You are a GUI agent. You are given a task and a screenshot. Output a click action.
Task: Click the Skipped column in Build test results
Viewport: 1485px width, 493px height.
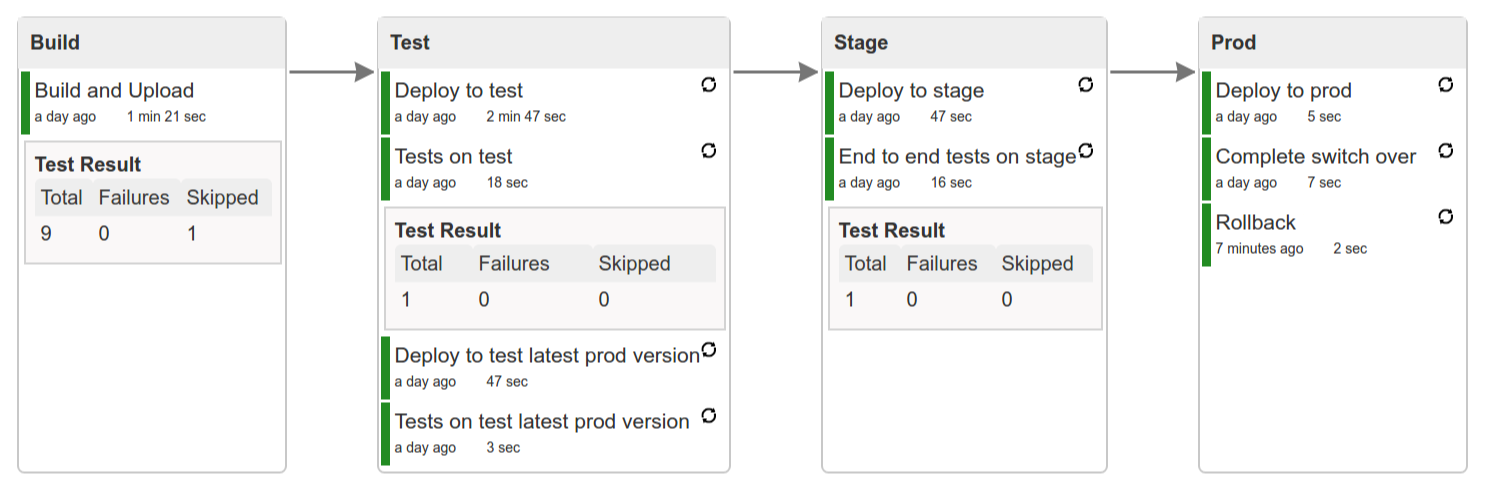tap(222, 198)
